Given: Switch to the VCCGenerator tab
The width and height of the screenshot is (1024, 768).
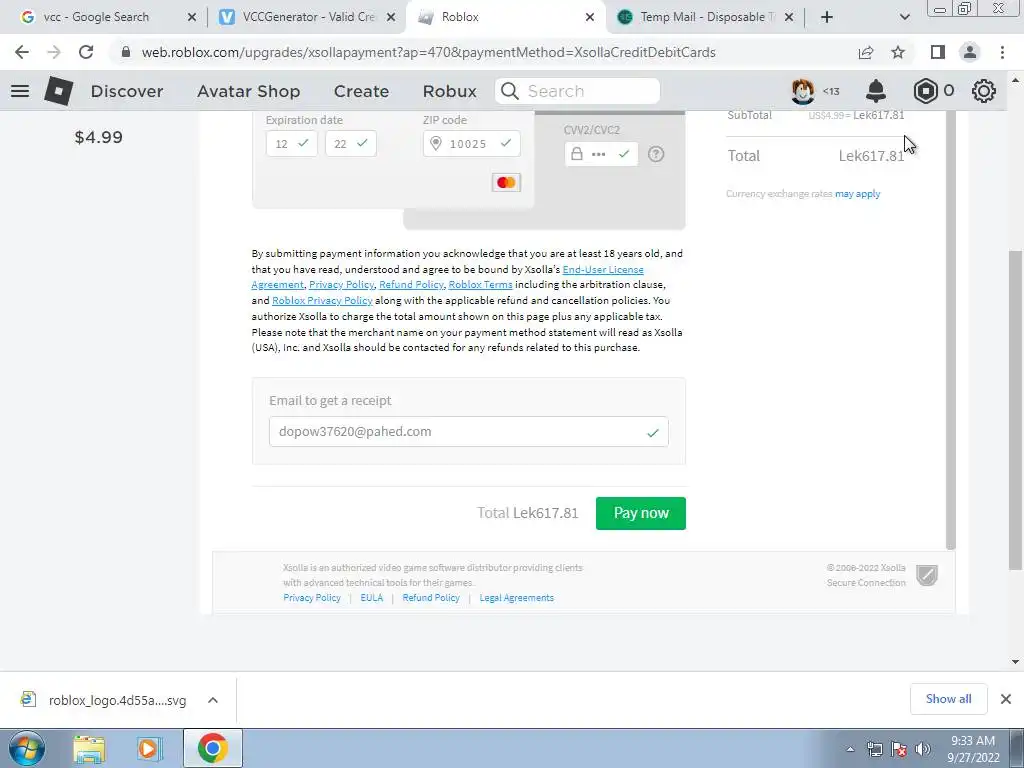Looking at the screenshot, I should (x=307, y=17).
